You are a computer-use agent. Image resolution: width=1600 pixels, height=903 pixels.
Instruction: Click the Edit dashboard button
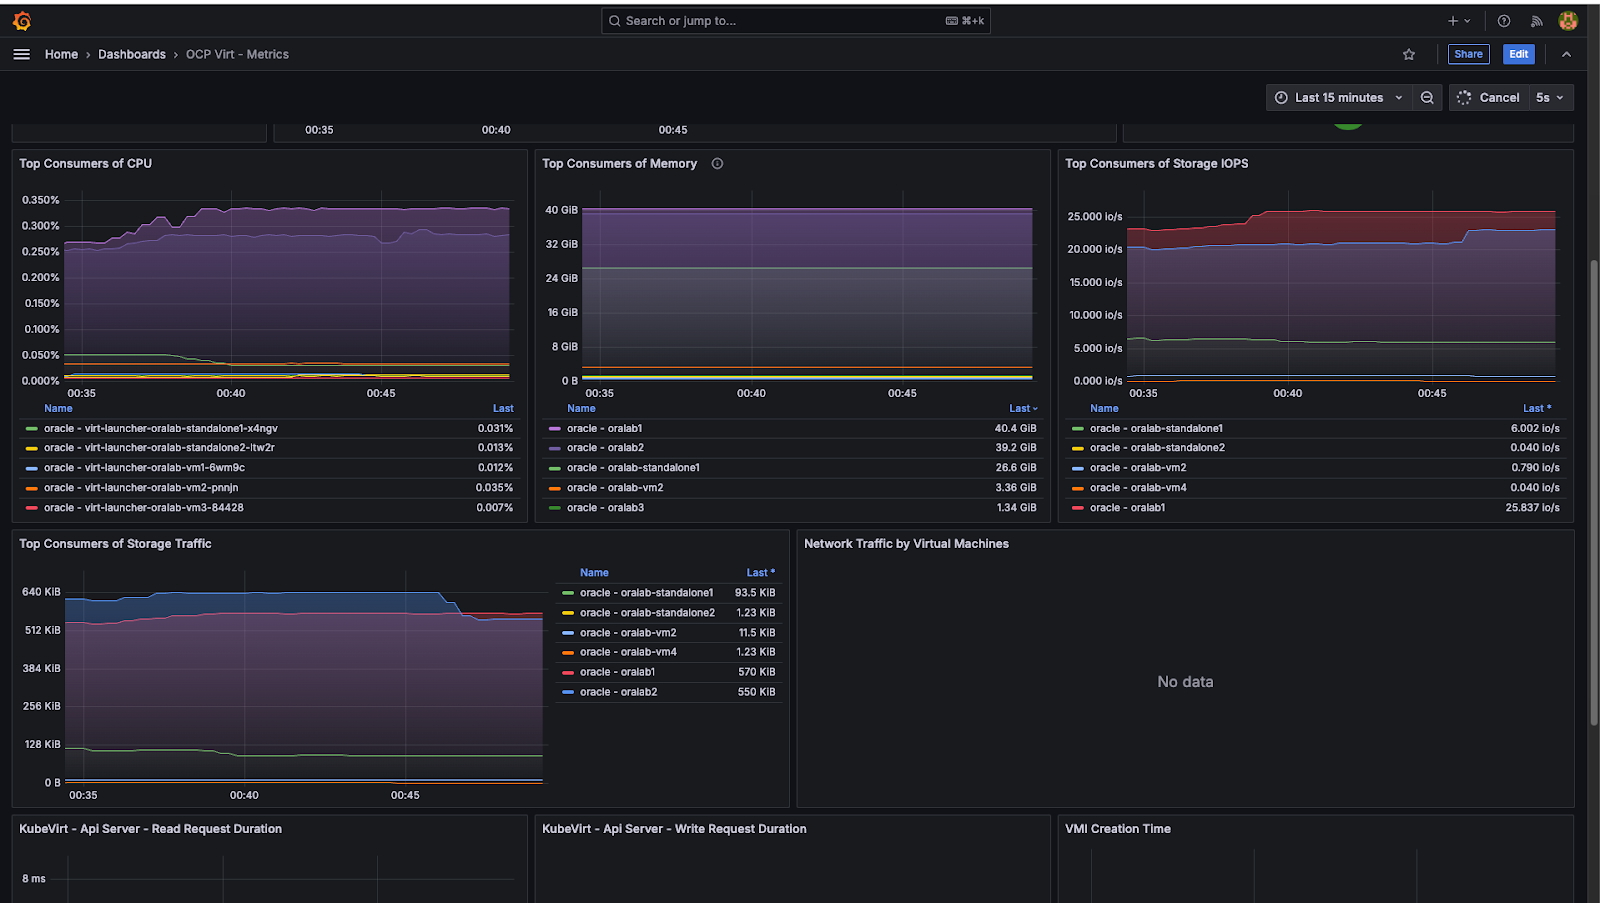pos(1518,54)
